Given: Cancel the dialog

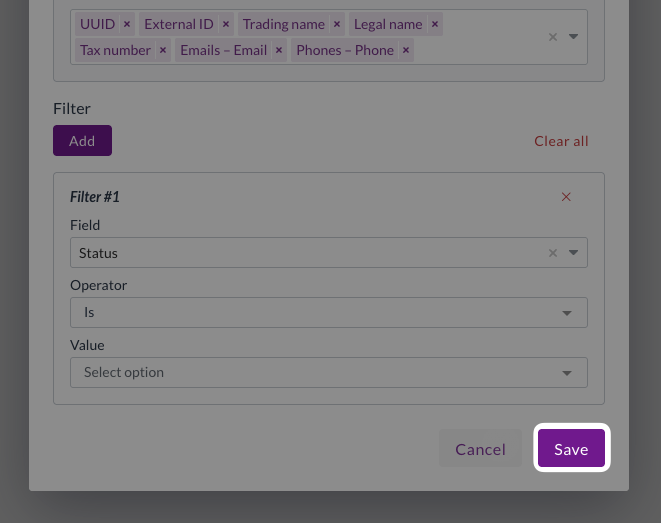Looking at the screenshot, I should [480, 449].
